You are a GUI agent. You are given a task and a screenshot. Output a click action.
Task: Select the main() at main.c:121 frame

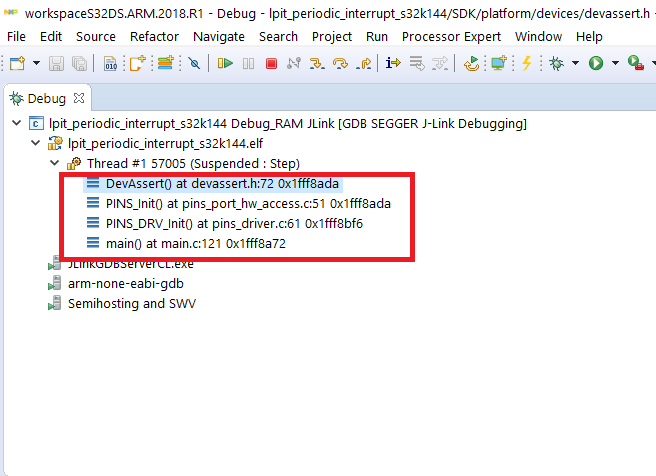(x=196, y=243)
